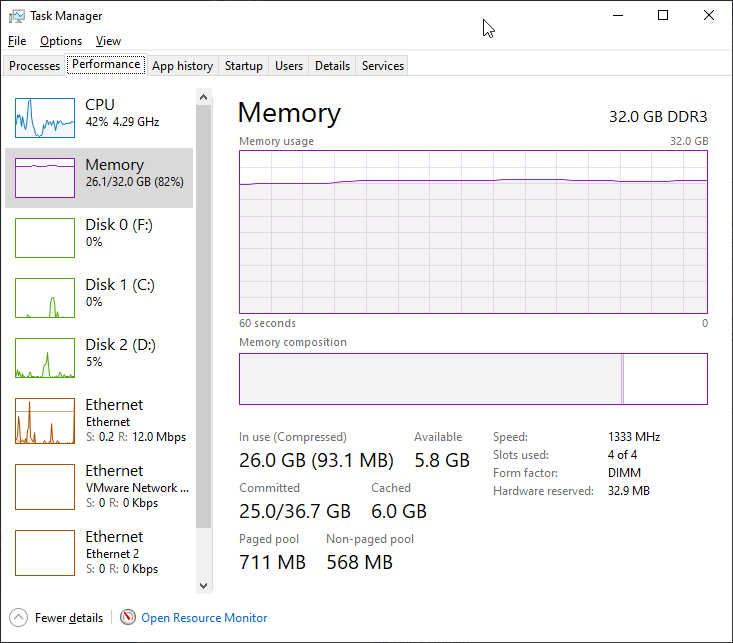Switch to the Processes tab
Viewport: 733px width, 643px height.
tap(35, 66)
